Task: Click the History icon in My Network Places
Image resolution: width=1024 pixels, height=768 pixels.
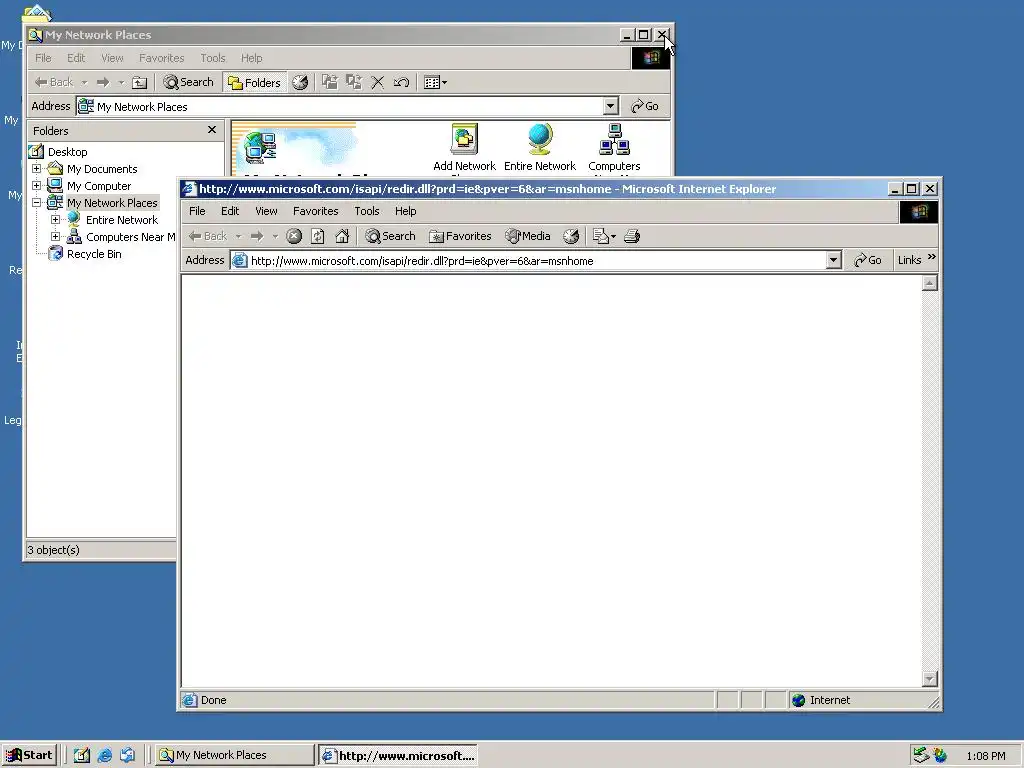Action: click(300, 82)
